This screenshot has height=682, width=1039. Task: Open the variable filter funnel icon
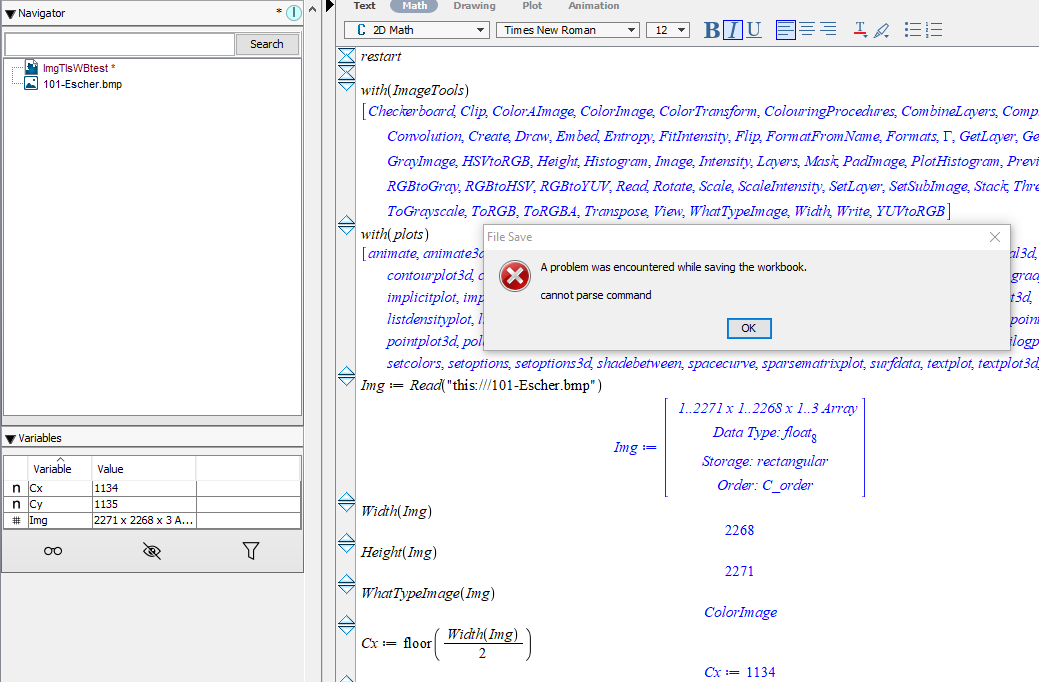pos(250,551)
